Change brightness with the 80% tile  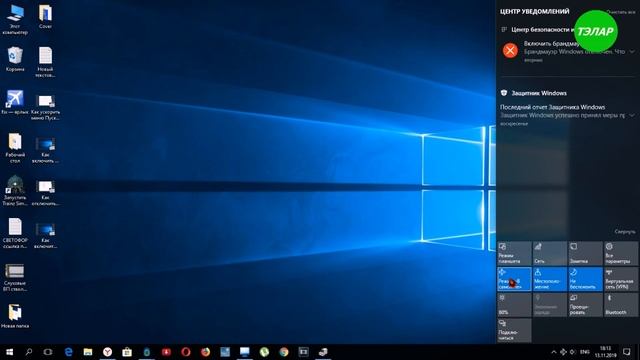pos(514,304)
